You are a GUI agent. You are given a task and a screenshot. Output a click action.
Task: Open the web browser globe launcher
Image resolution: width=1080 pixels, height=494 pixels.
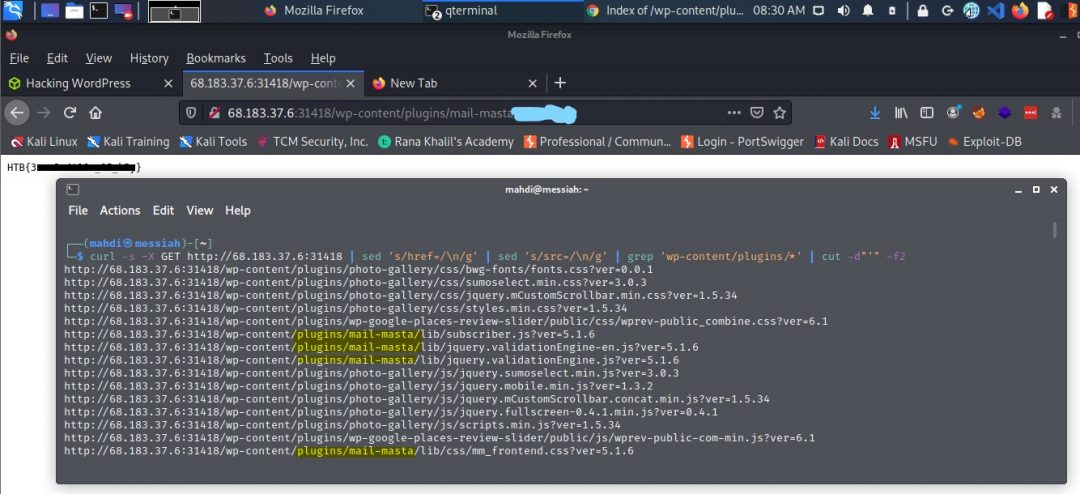click(x=971, y=10)
